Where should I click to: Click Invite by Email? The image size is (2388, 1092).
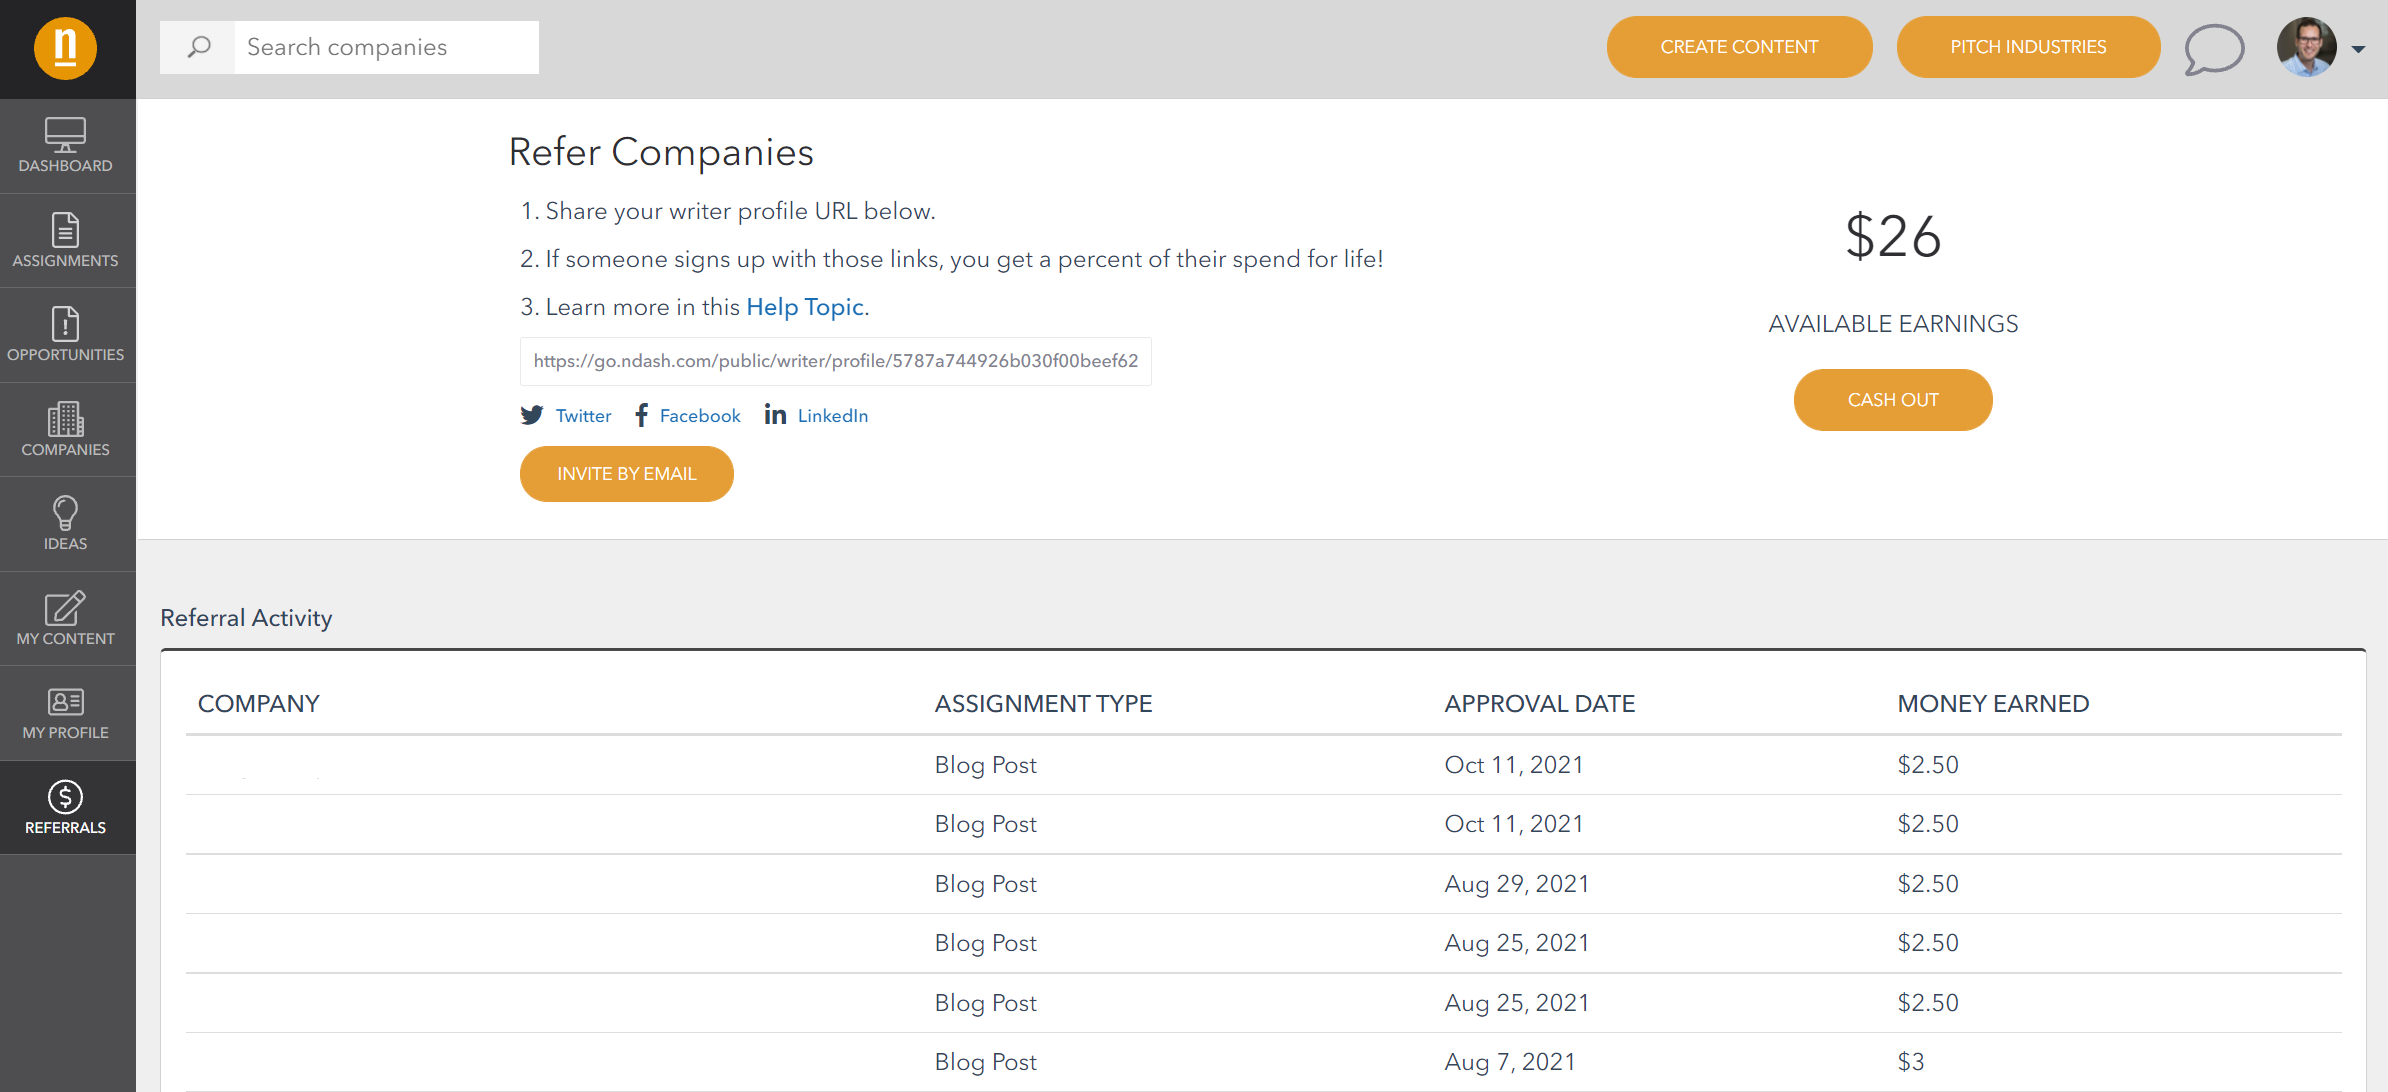[626, 473]
